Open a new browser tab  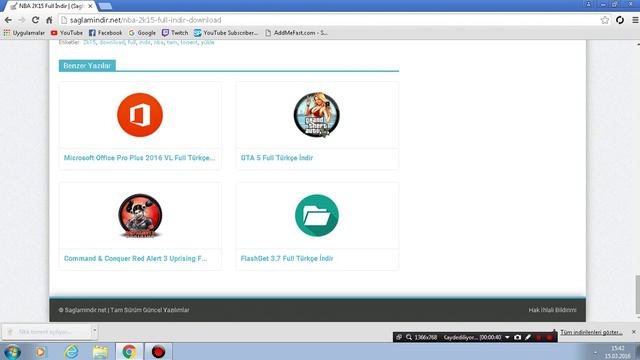click(x=105, y=6)
